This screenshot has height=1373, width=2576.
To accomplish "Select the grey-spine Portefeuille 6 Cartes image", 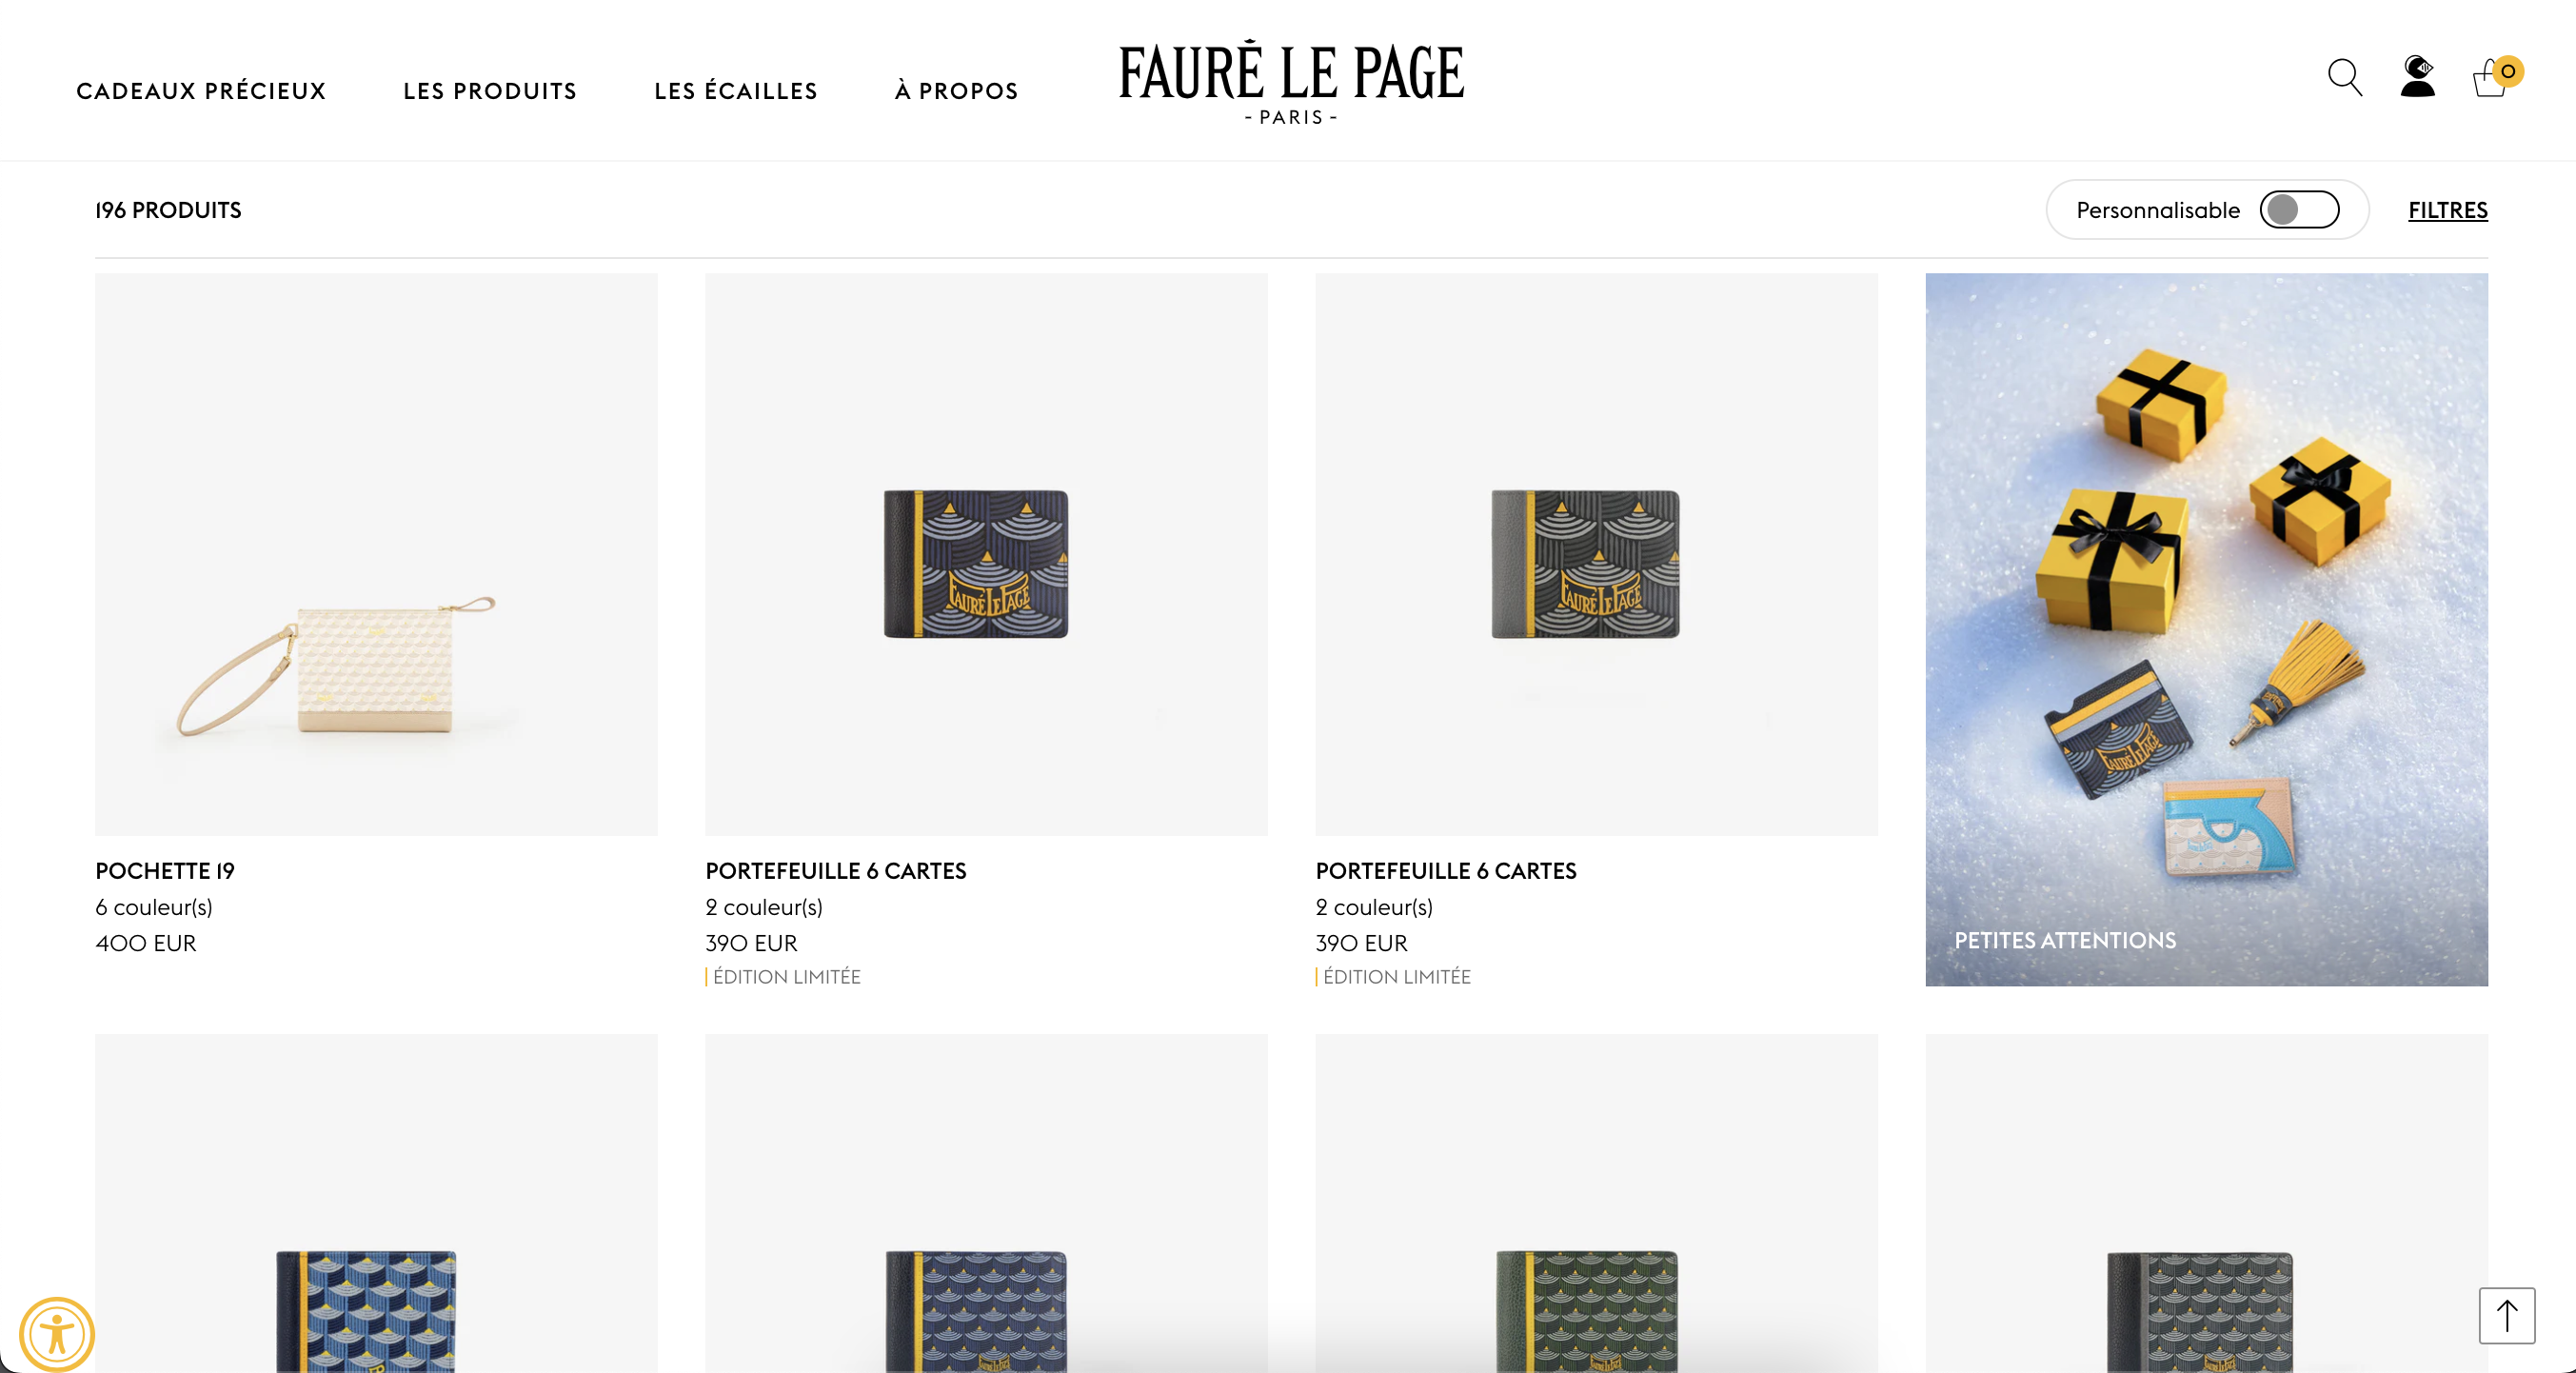I will [x=1596, y=554].
